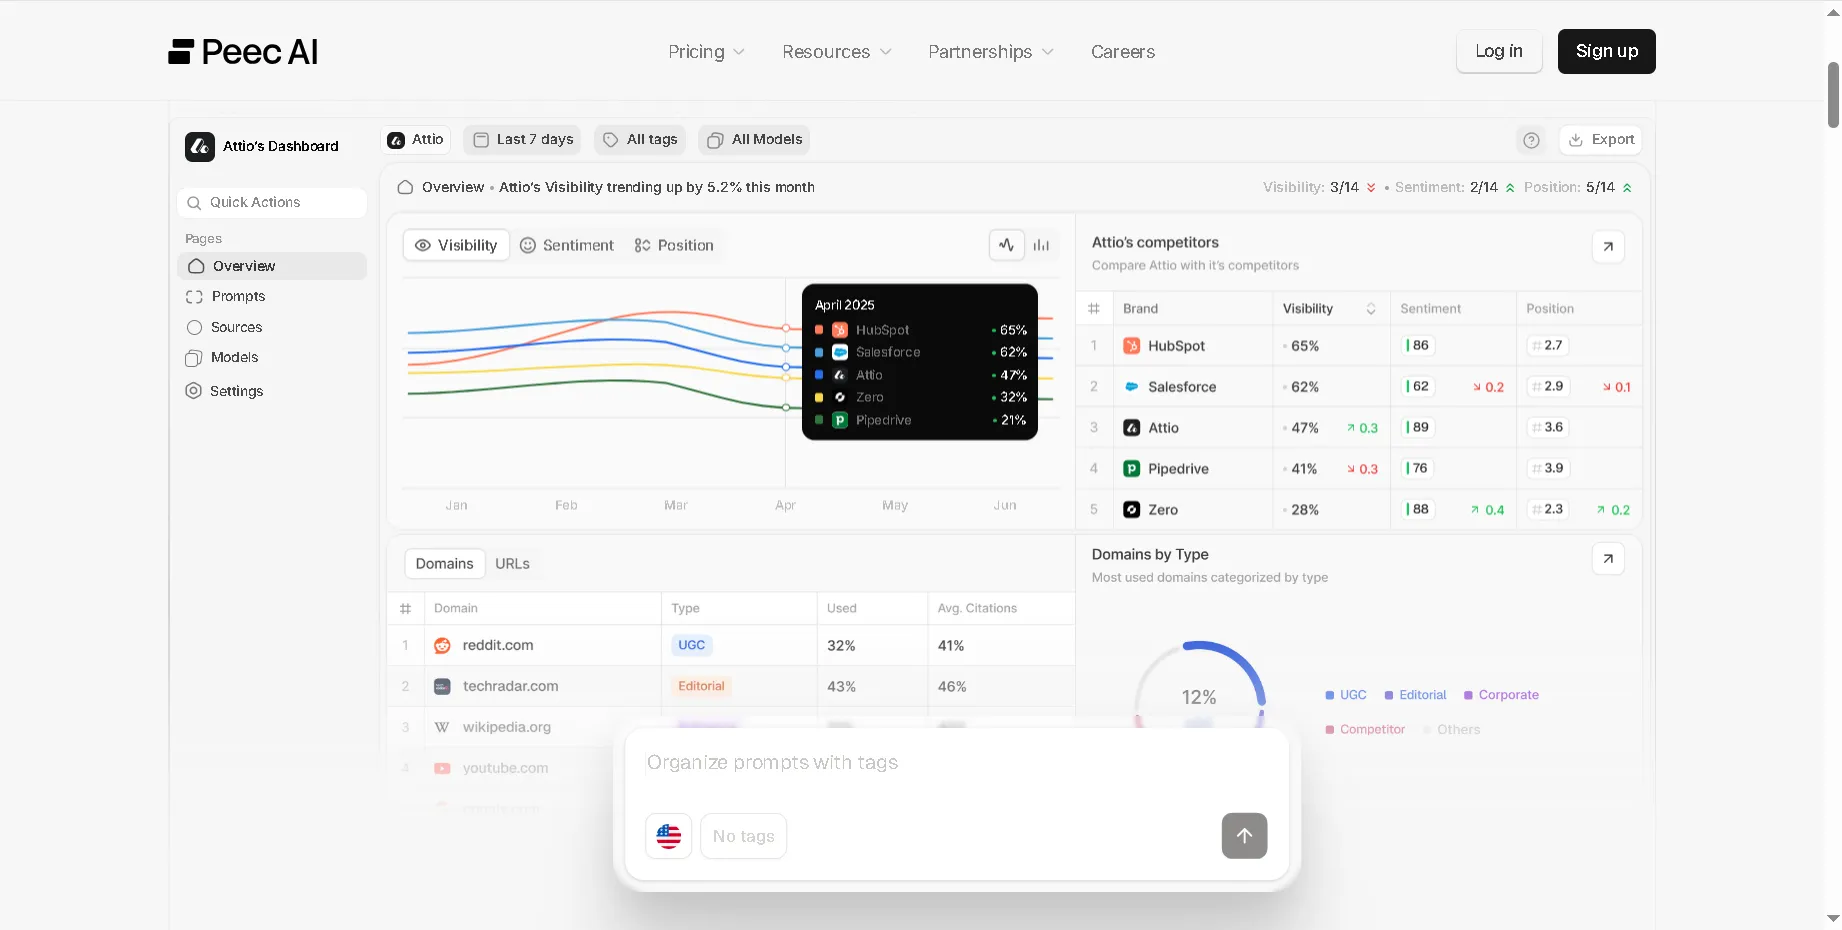
Task: Click the Competitor legend item
Action: point(1365,730)
